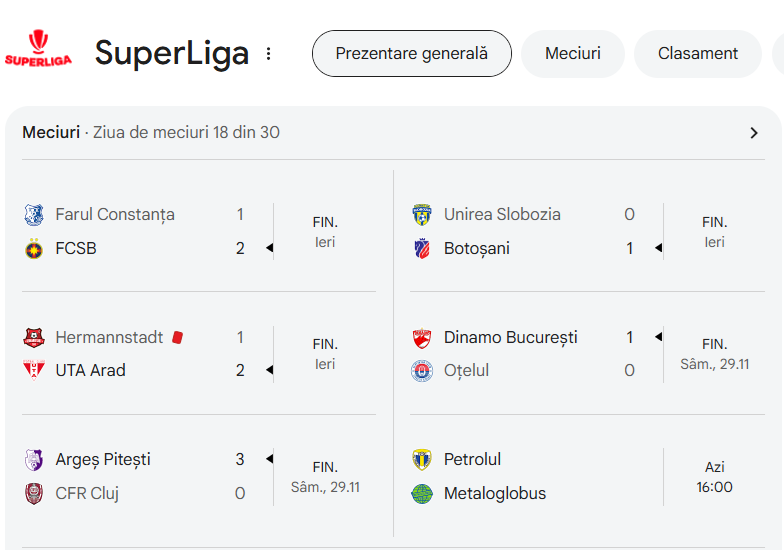
Task: Click the Oțelul team crest
Action: click(422, 371)
